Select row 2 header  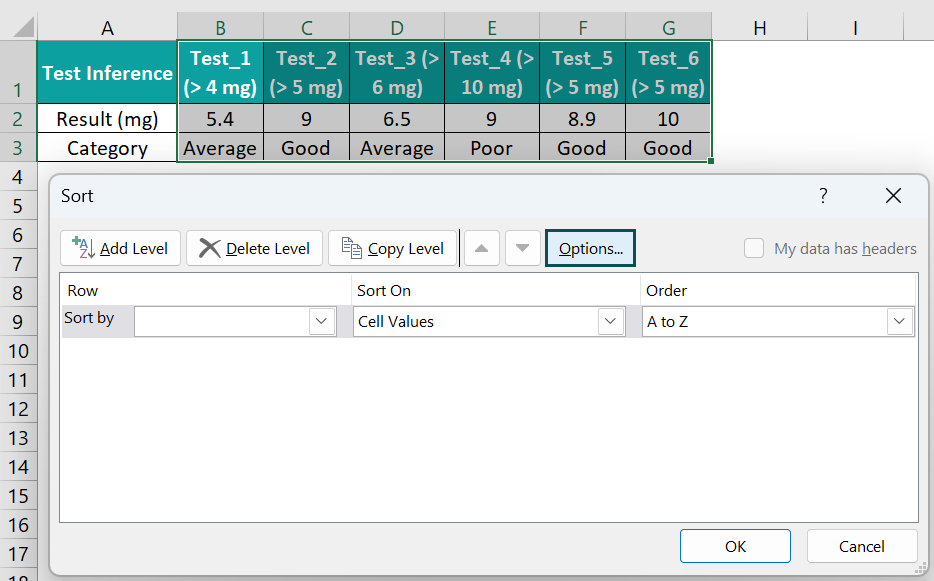18,119
